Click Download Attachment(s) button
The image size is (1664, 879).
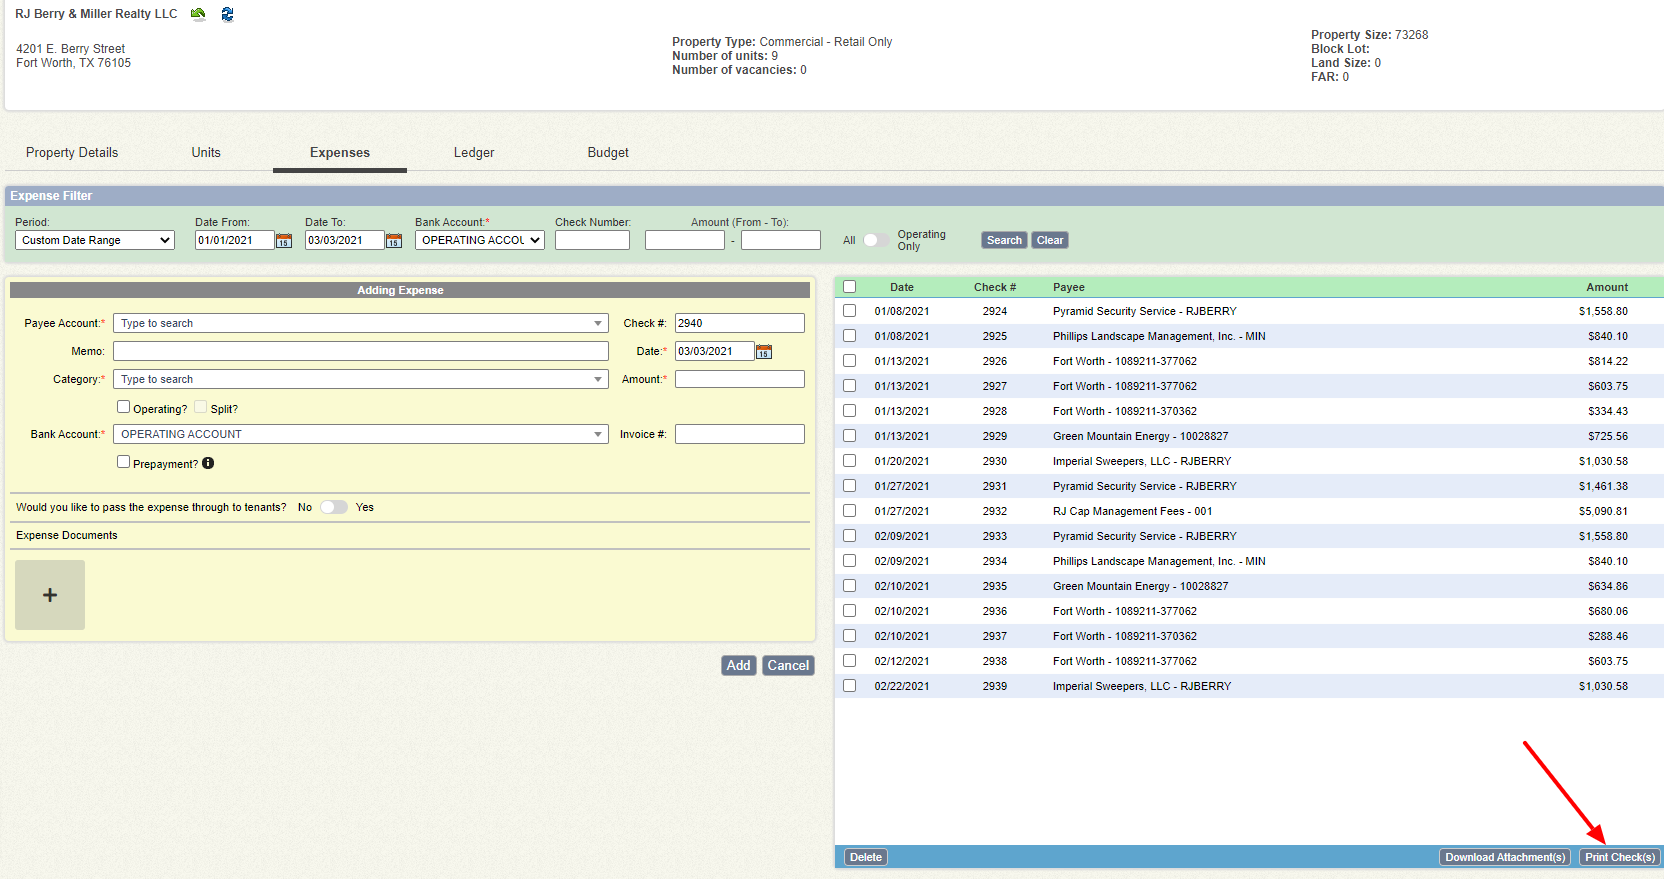pos(1505,857)
